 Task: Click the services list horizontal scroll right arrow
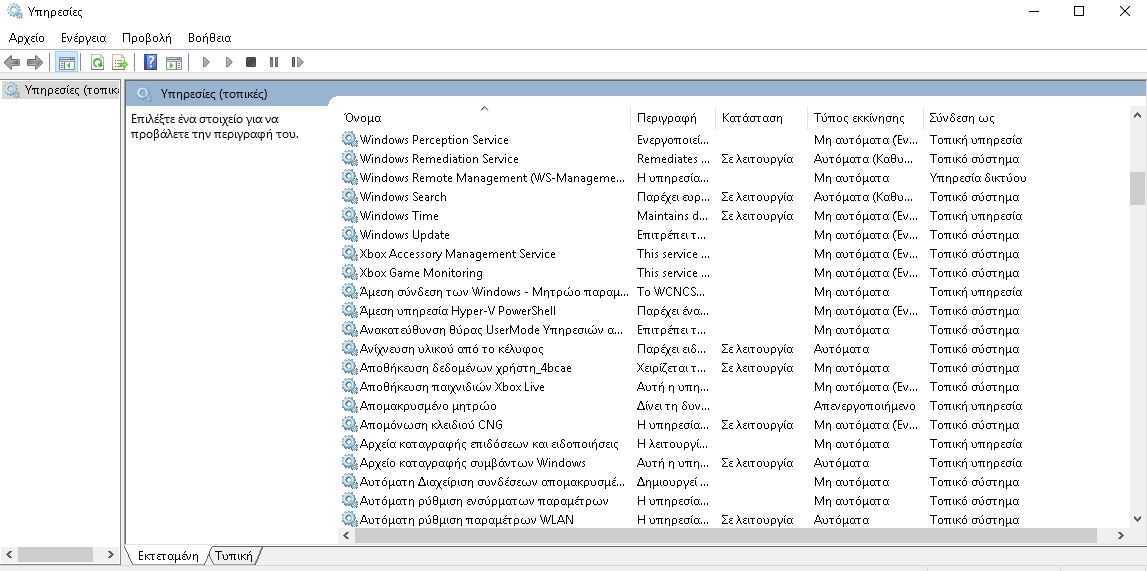(x=1121, y=536)
